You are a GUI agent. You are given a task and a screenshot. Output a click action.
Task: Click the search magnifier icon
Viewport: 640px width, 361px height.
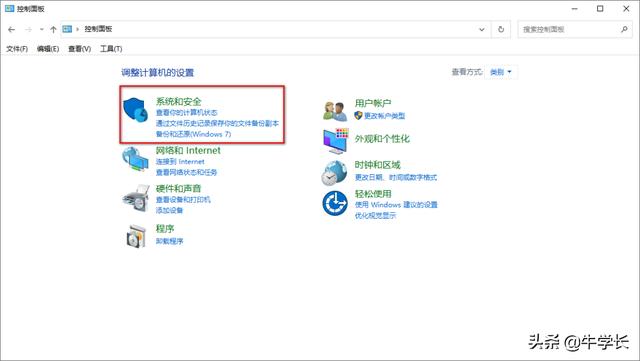[624, 29]
